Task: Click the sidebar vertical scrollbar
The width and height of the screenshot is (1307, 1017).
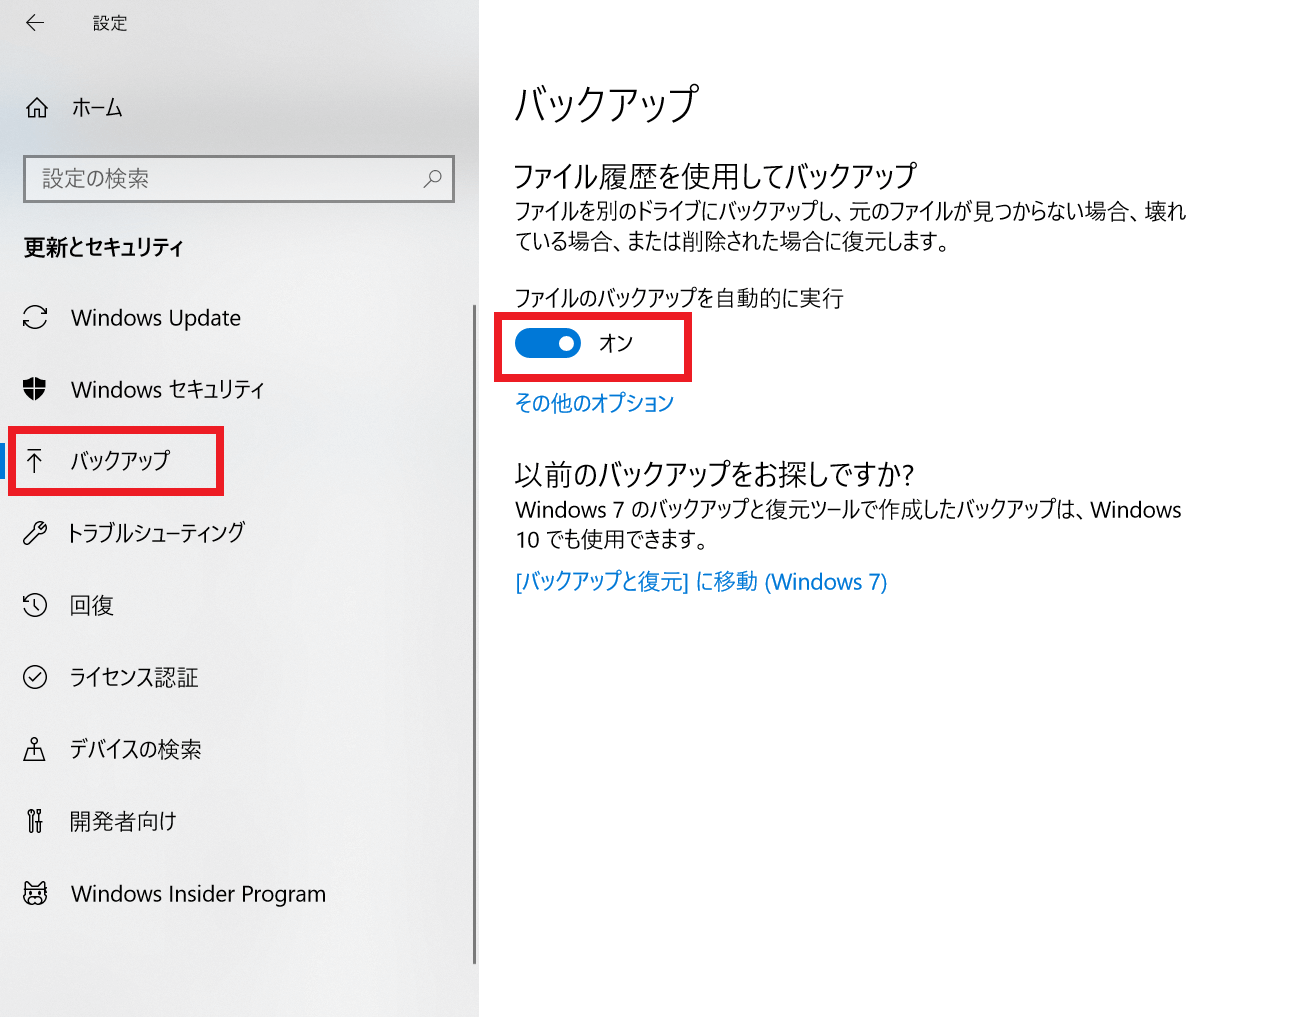Action: 475,634
